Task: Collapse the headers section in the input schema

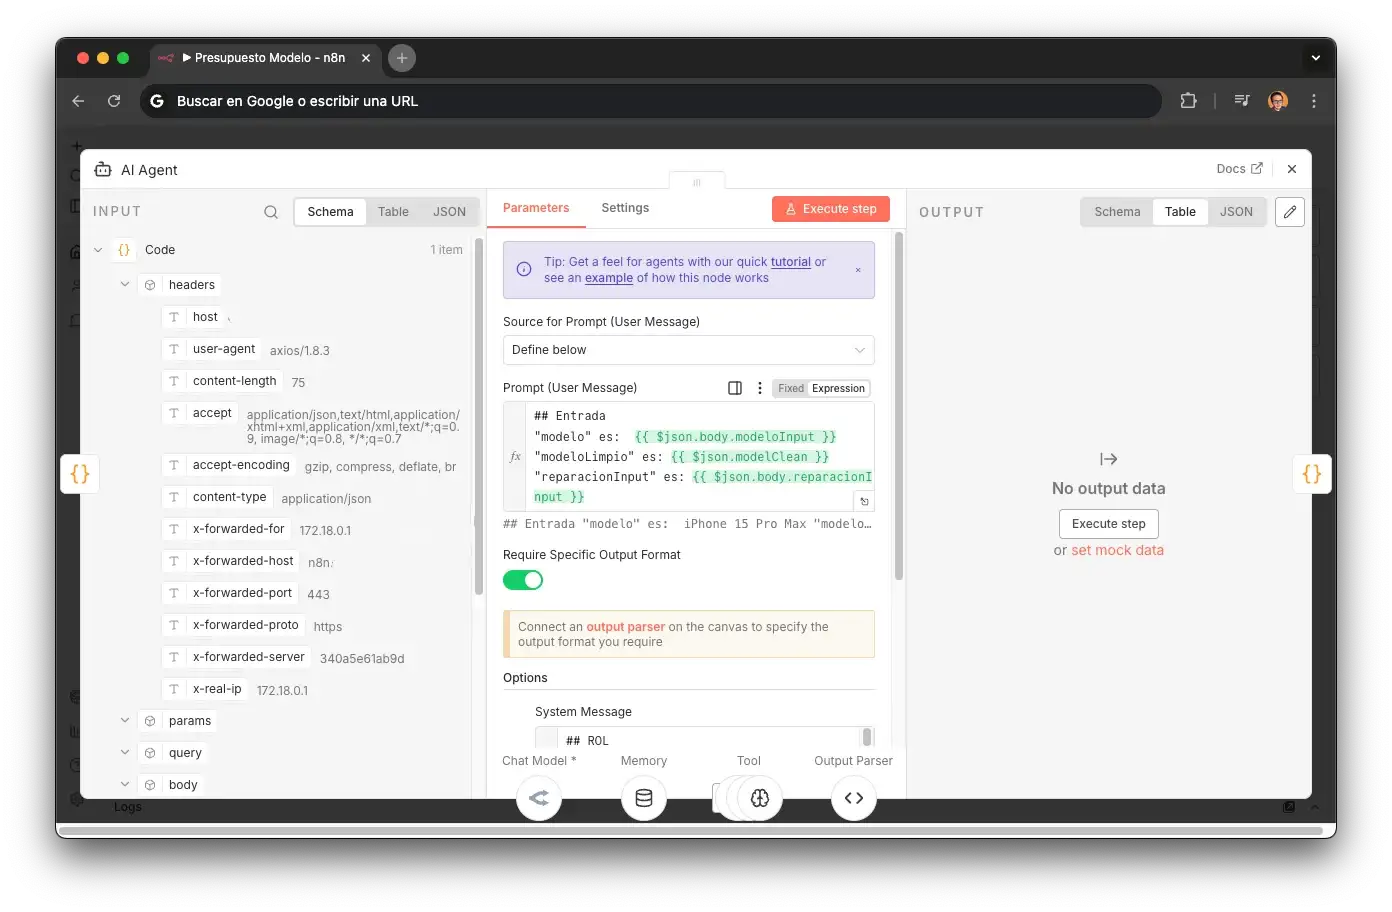Action: click(x=124, y=284)
